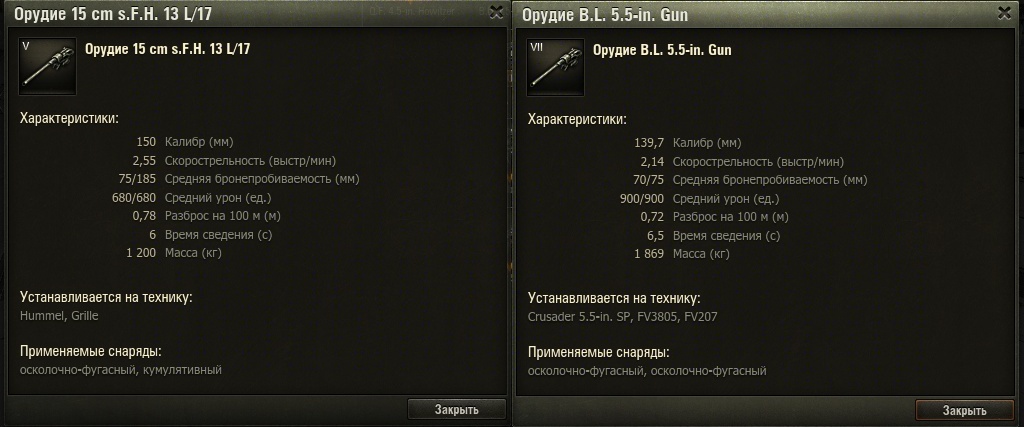Click Закрыть in the B.L. 5.5-in. Gun window

point(965,411)
